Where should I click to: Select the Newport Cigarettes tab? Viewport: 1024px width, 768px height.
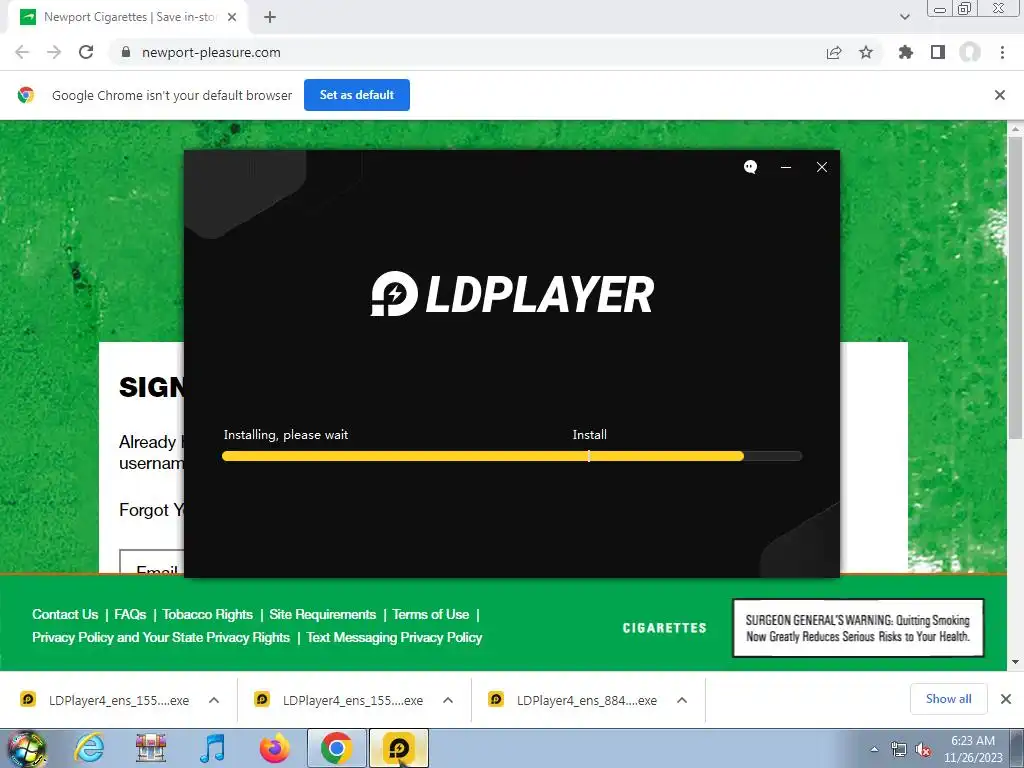[127, 17]
